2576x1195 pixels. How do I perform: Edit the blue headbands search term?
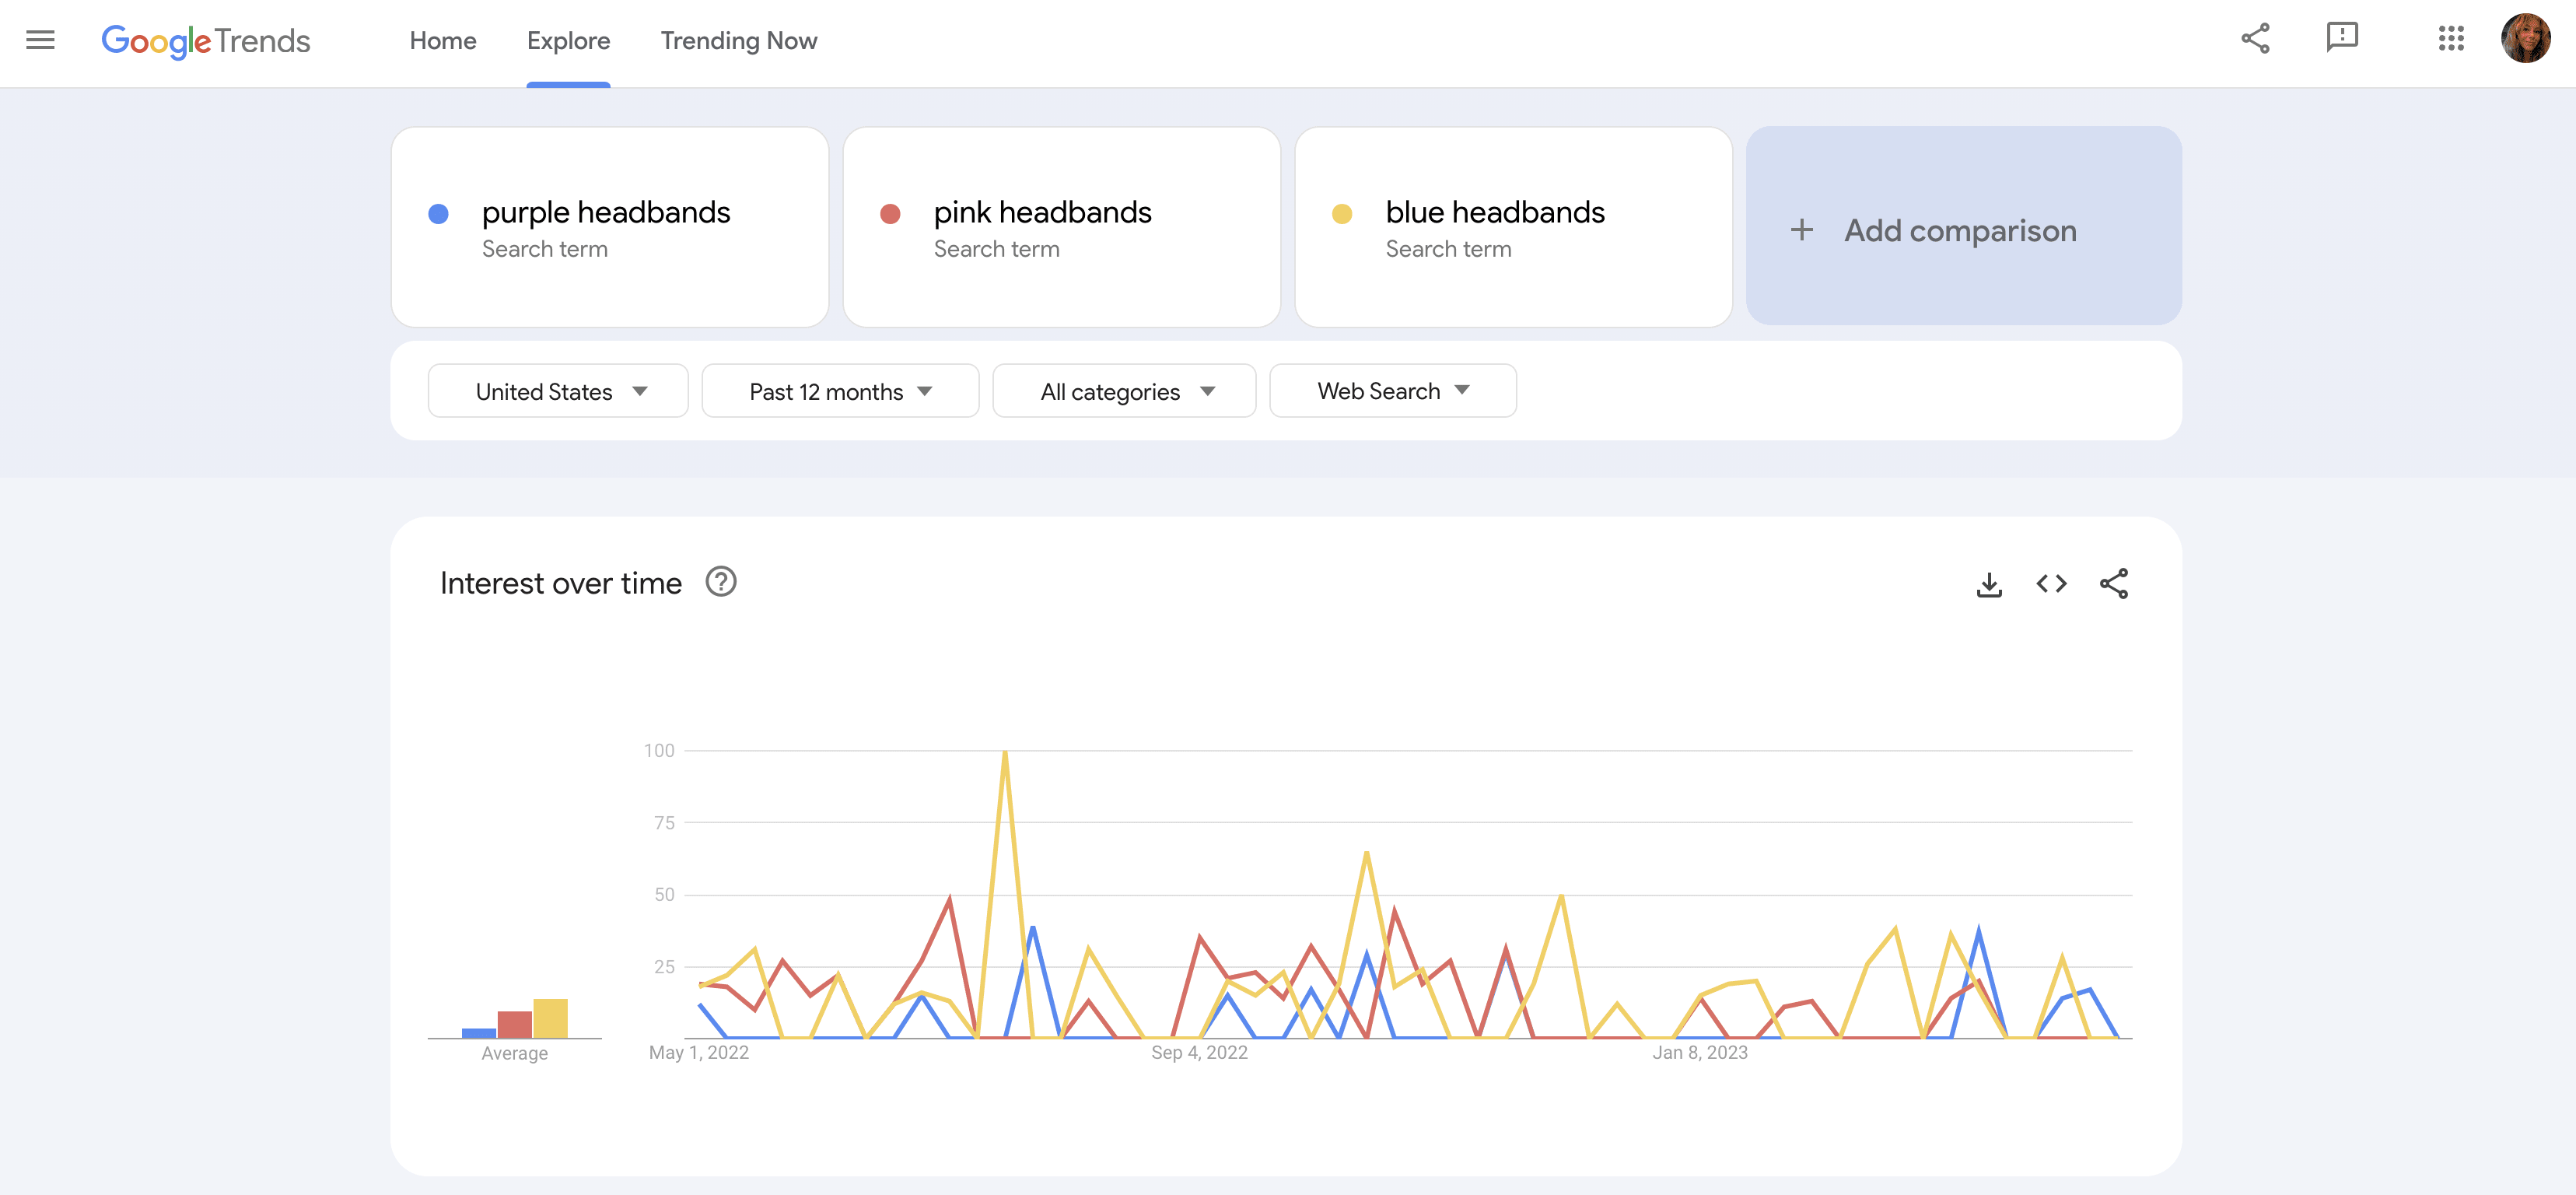coord(1513,227)
